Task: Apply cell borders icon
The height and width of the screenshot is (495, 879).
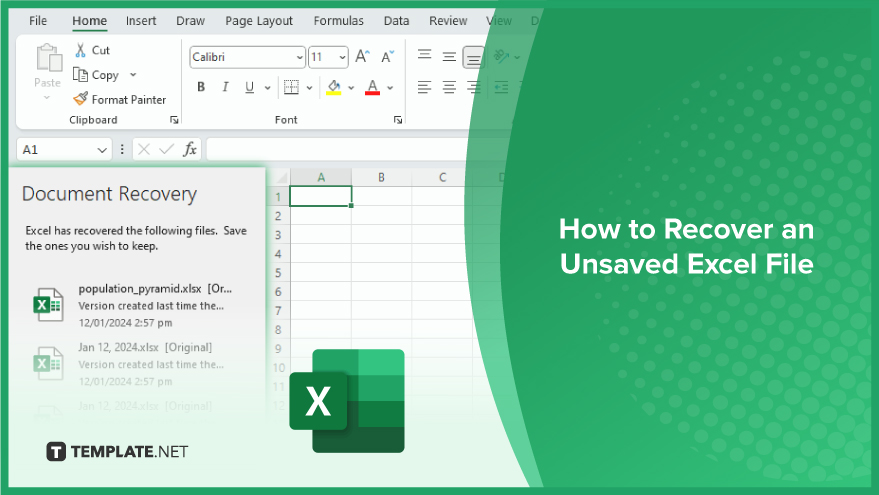Action: [291, 87]
